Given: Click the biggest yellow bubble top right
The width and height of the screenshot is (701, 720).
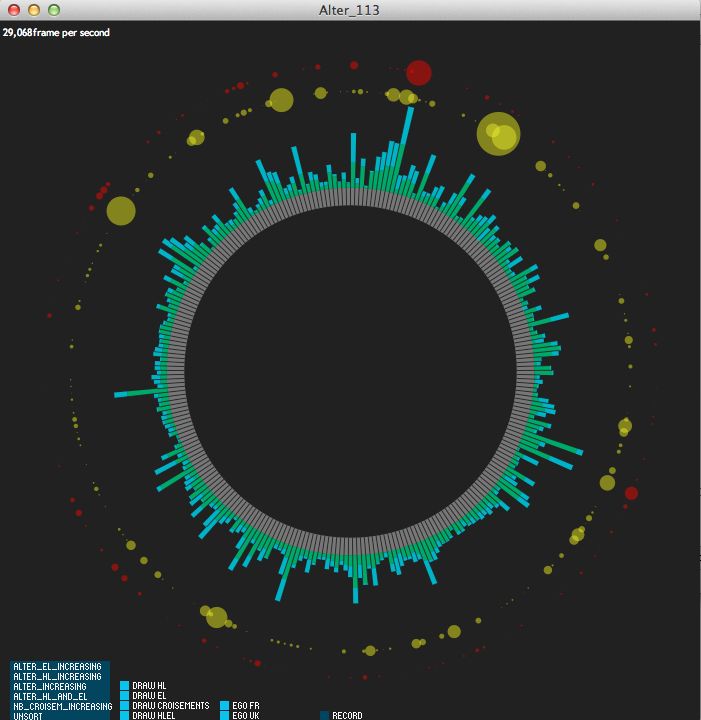Looking at the screenshot, I should 497,134.
